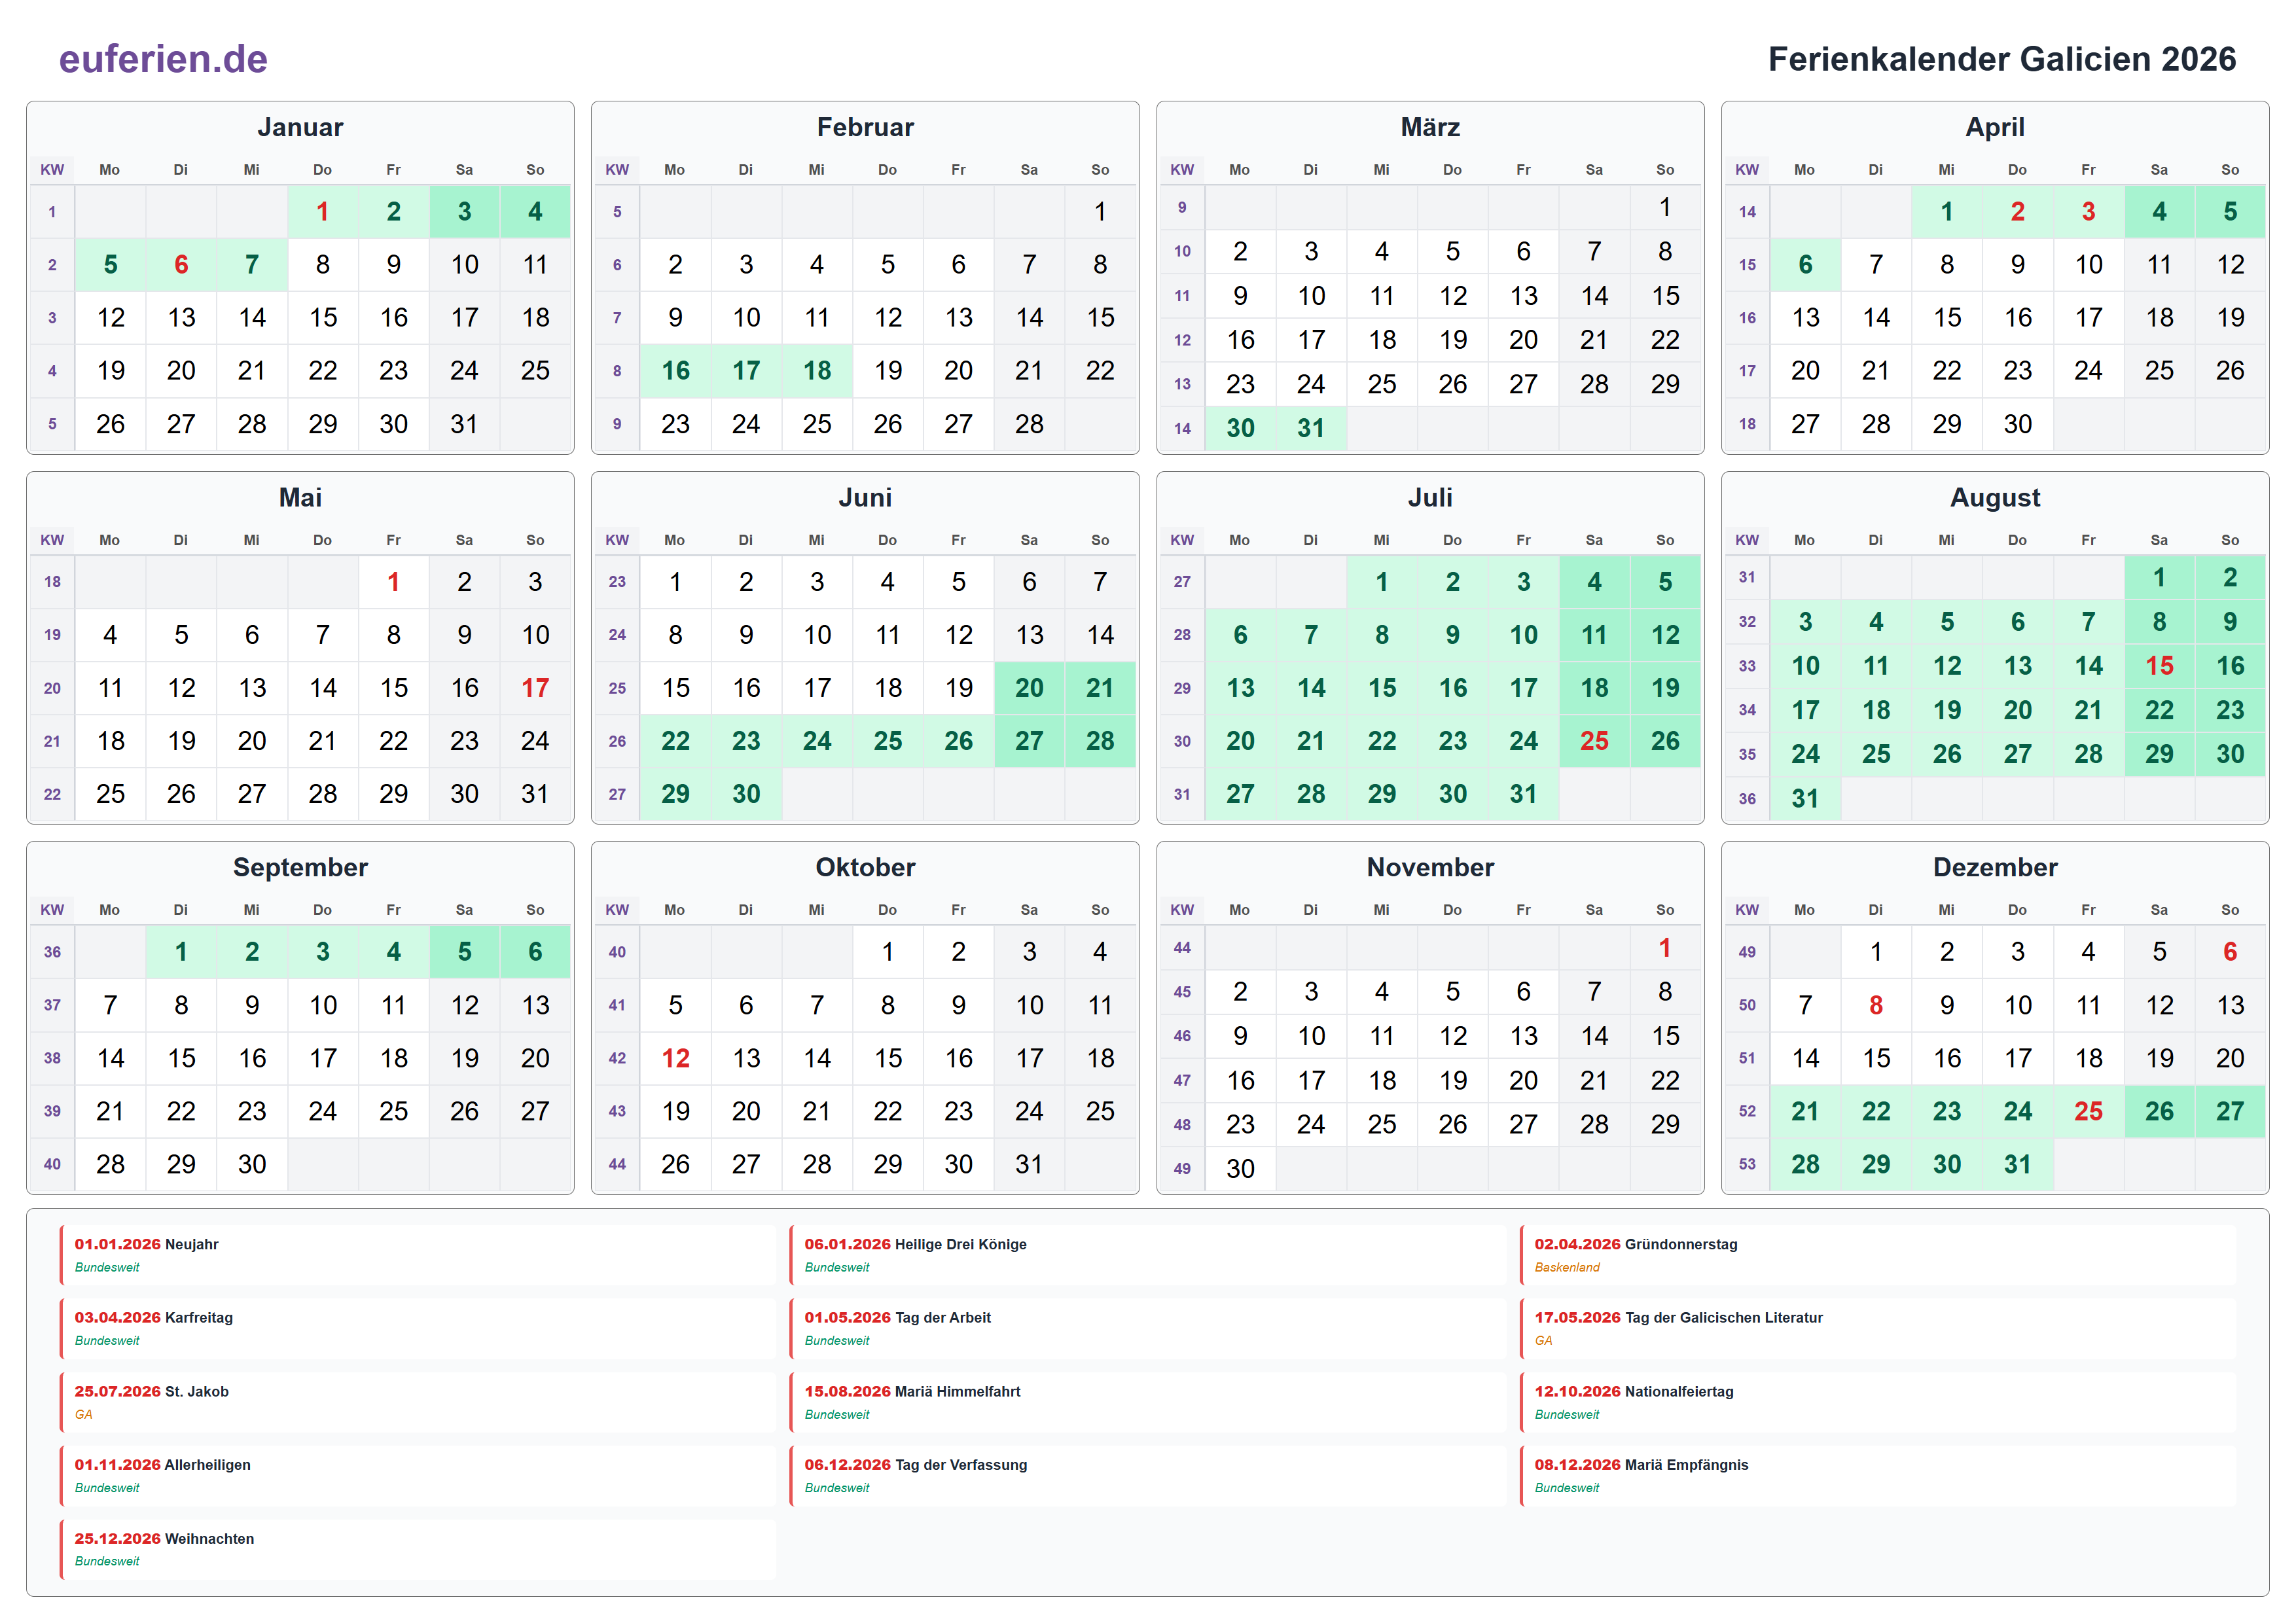Click day 28 in Februar

(x=1029, y=424)
